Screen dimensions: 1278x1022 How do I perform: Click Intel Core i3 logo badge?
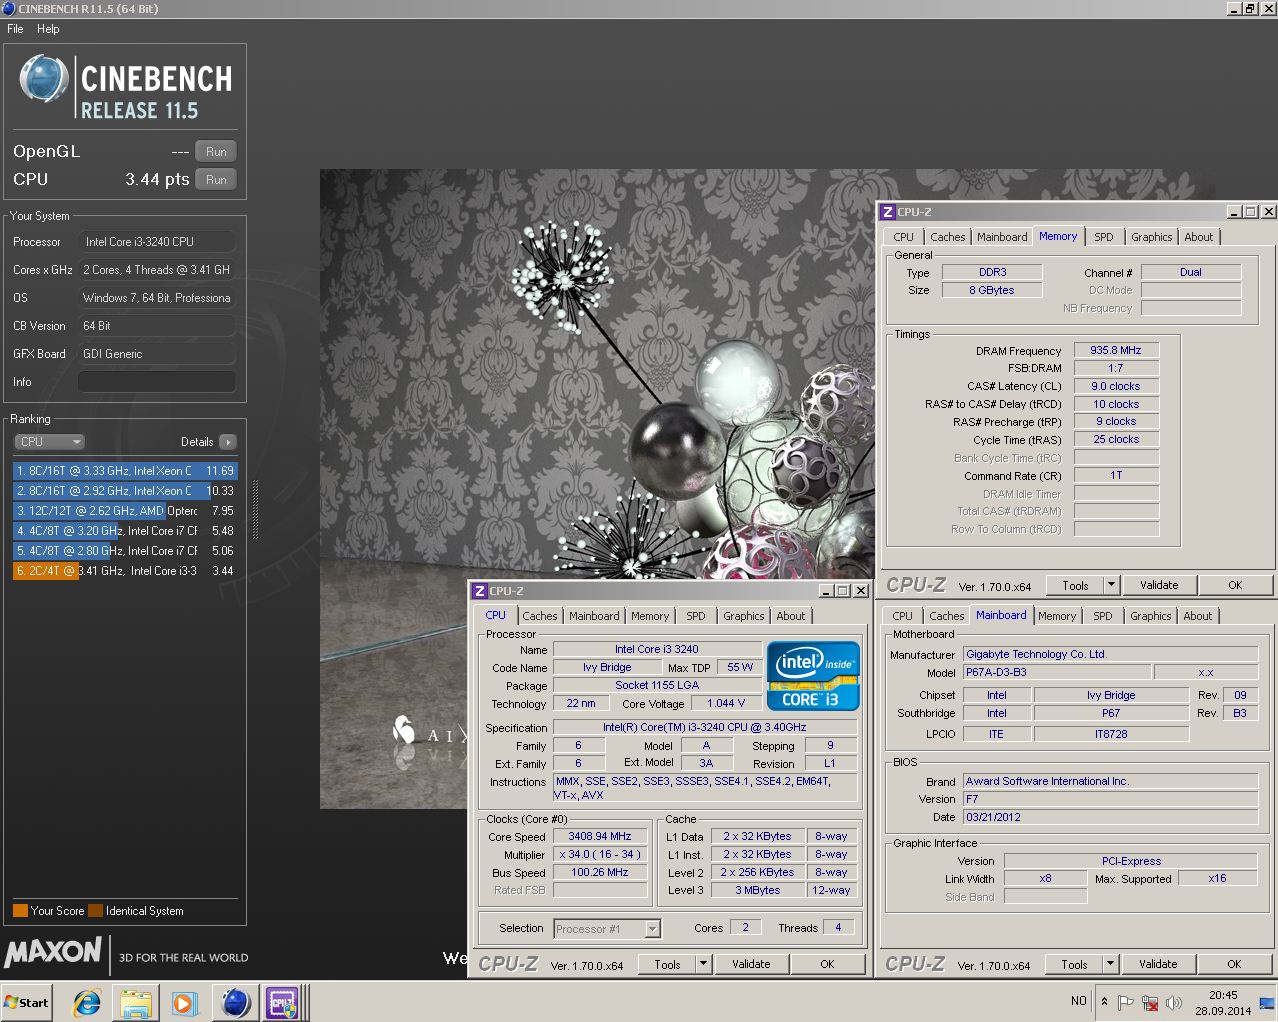pyautogui.click(x=813, y=676)
